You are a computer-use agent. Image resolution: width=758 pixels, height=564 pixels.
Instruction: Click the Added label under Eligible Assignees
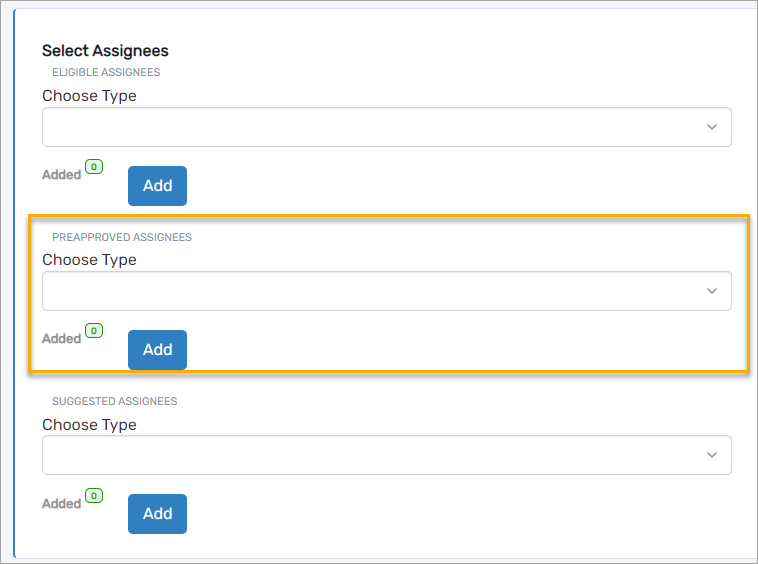61,175
